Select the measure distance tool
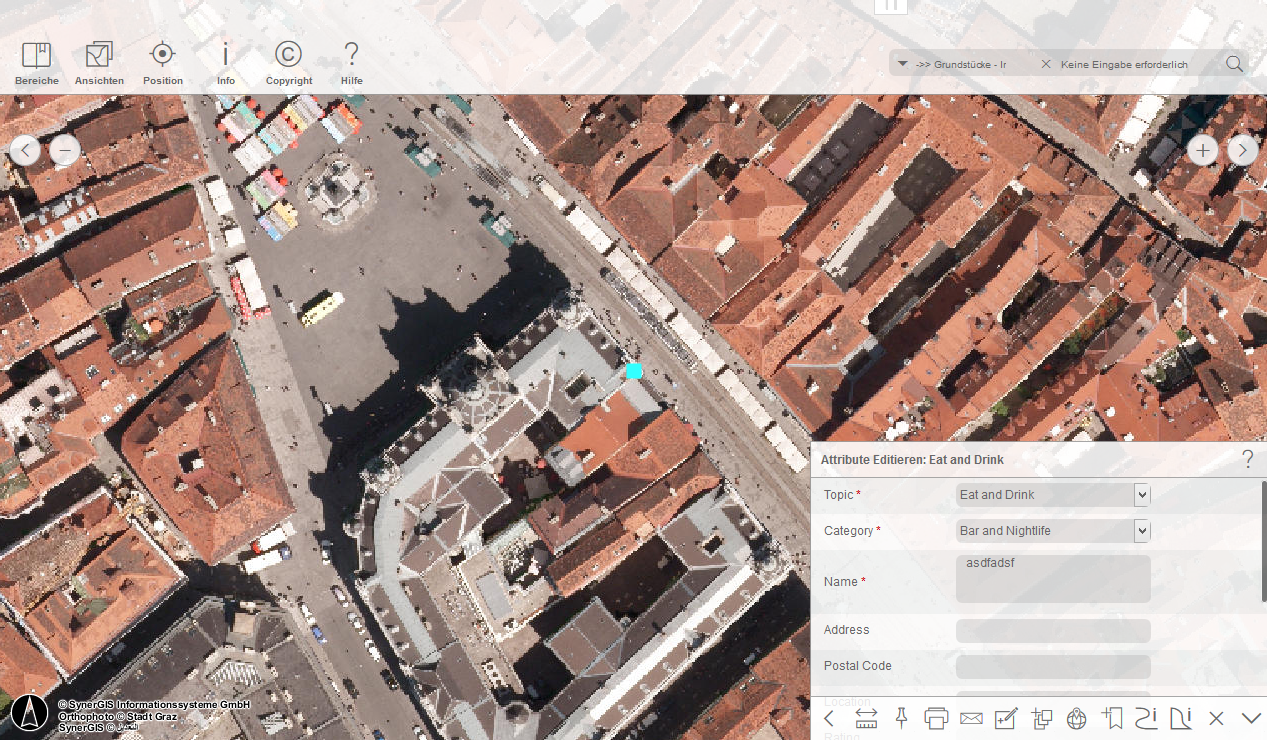This screenshot has height=740, width=1267. coord(866,718)
